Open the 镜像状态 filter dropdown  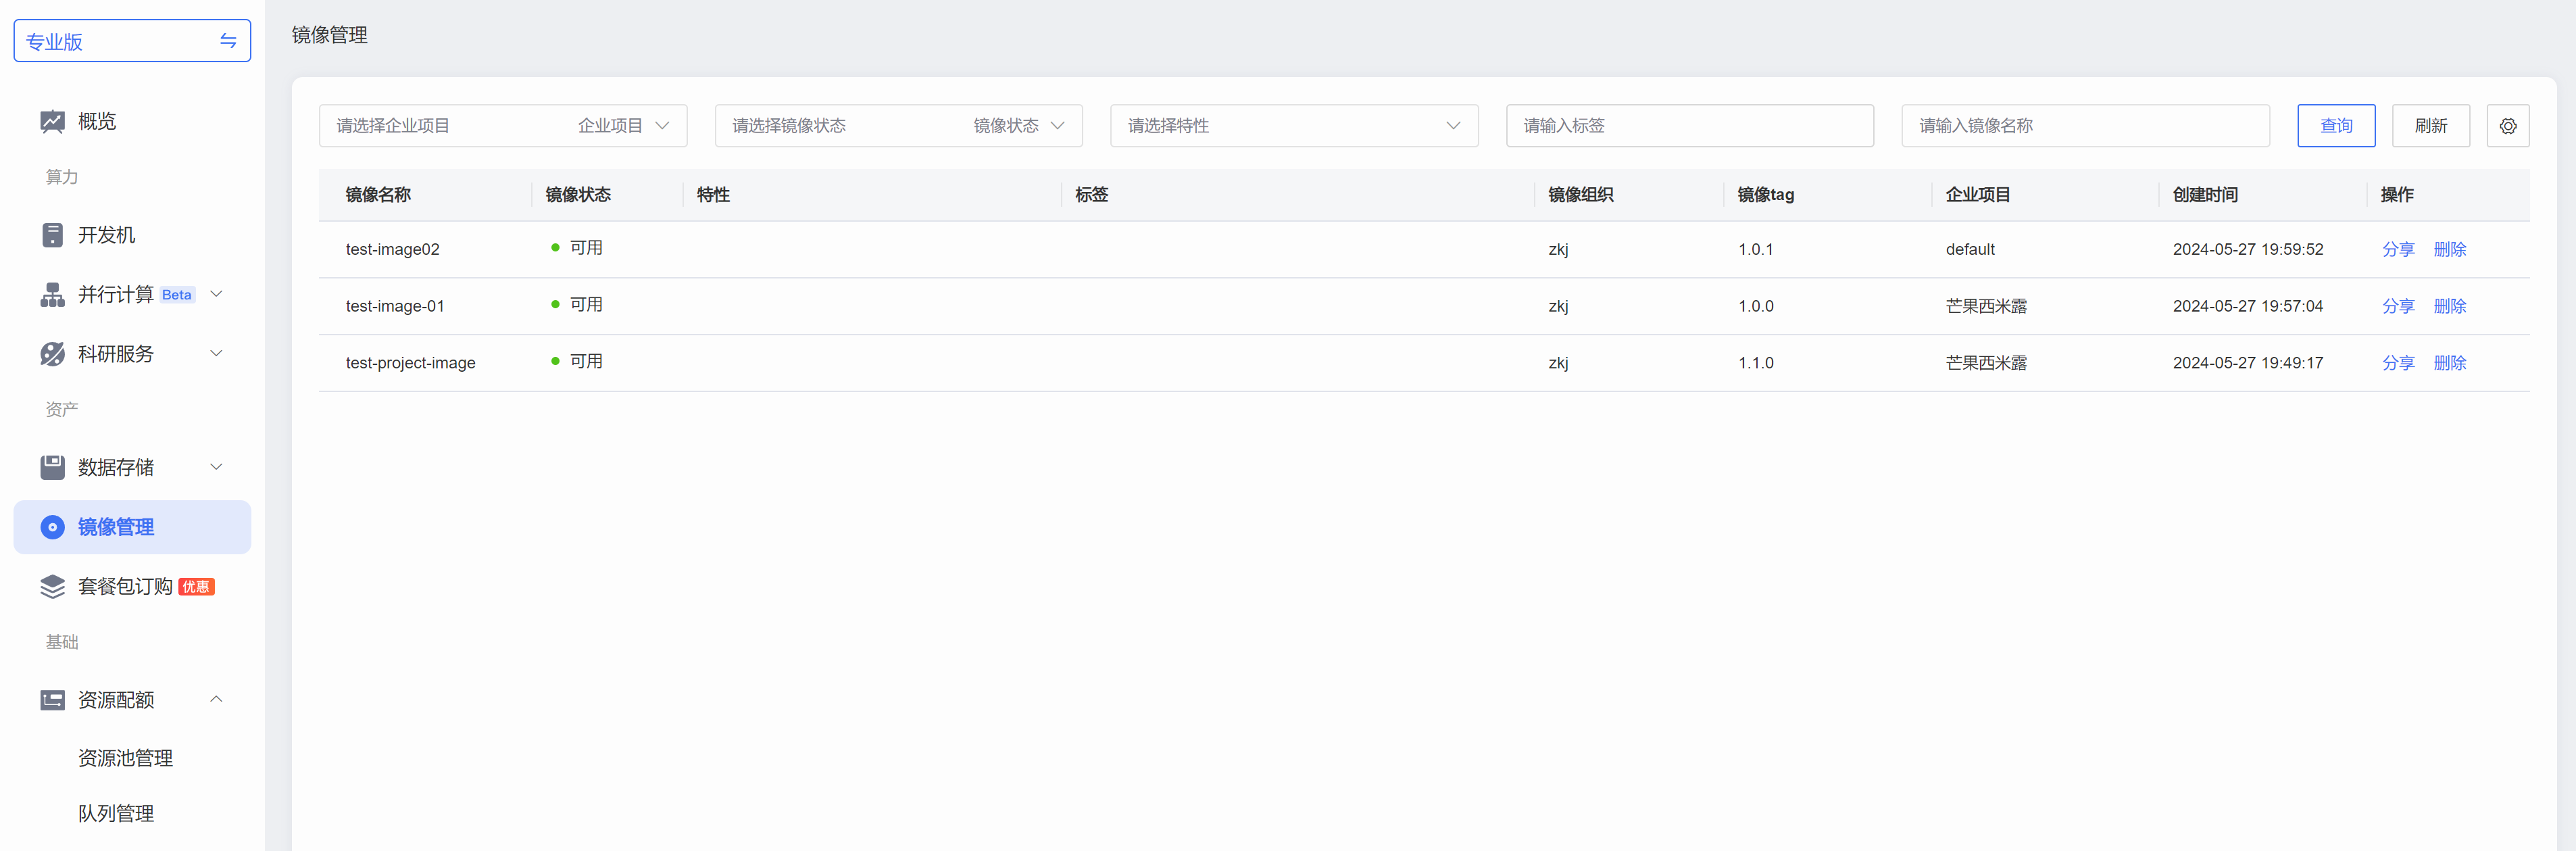pos(898,126)
